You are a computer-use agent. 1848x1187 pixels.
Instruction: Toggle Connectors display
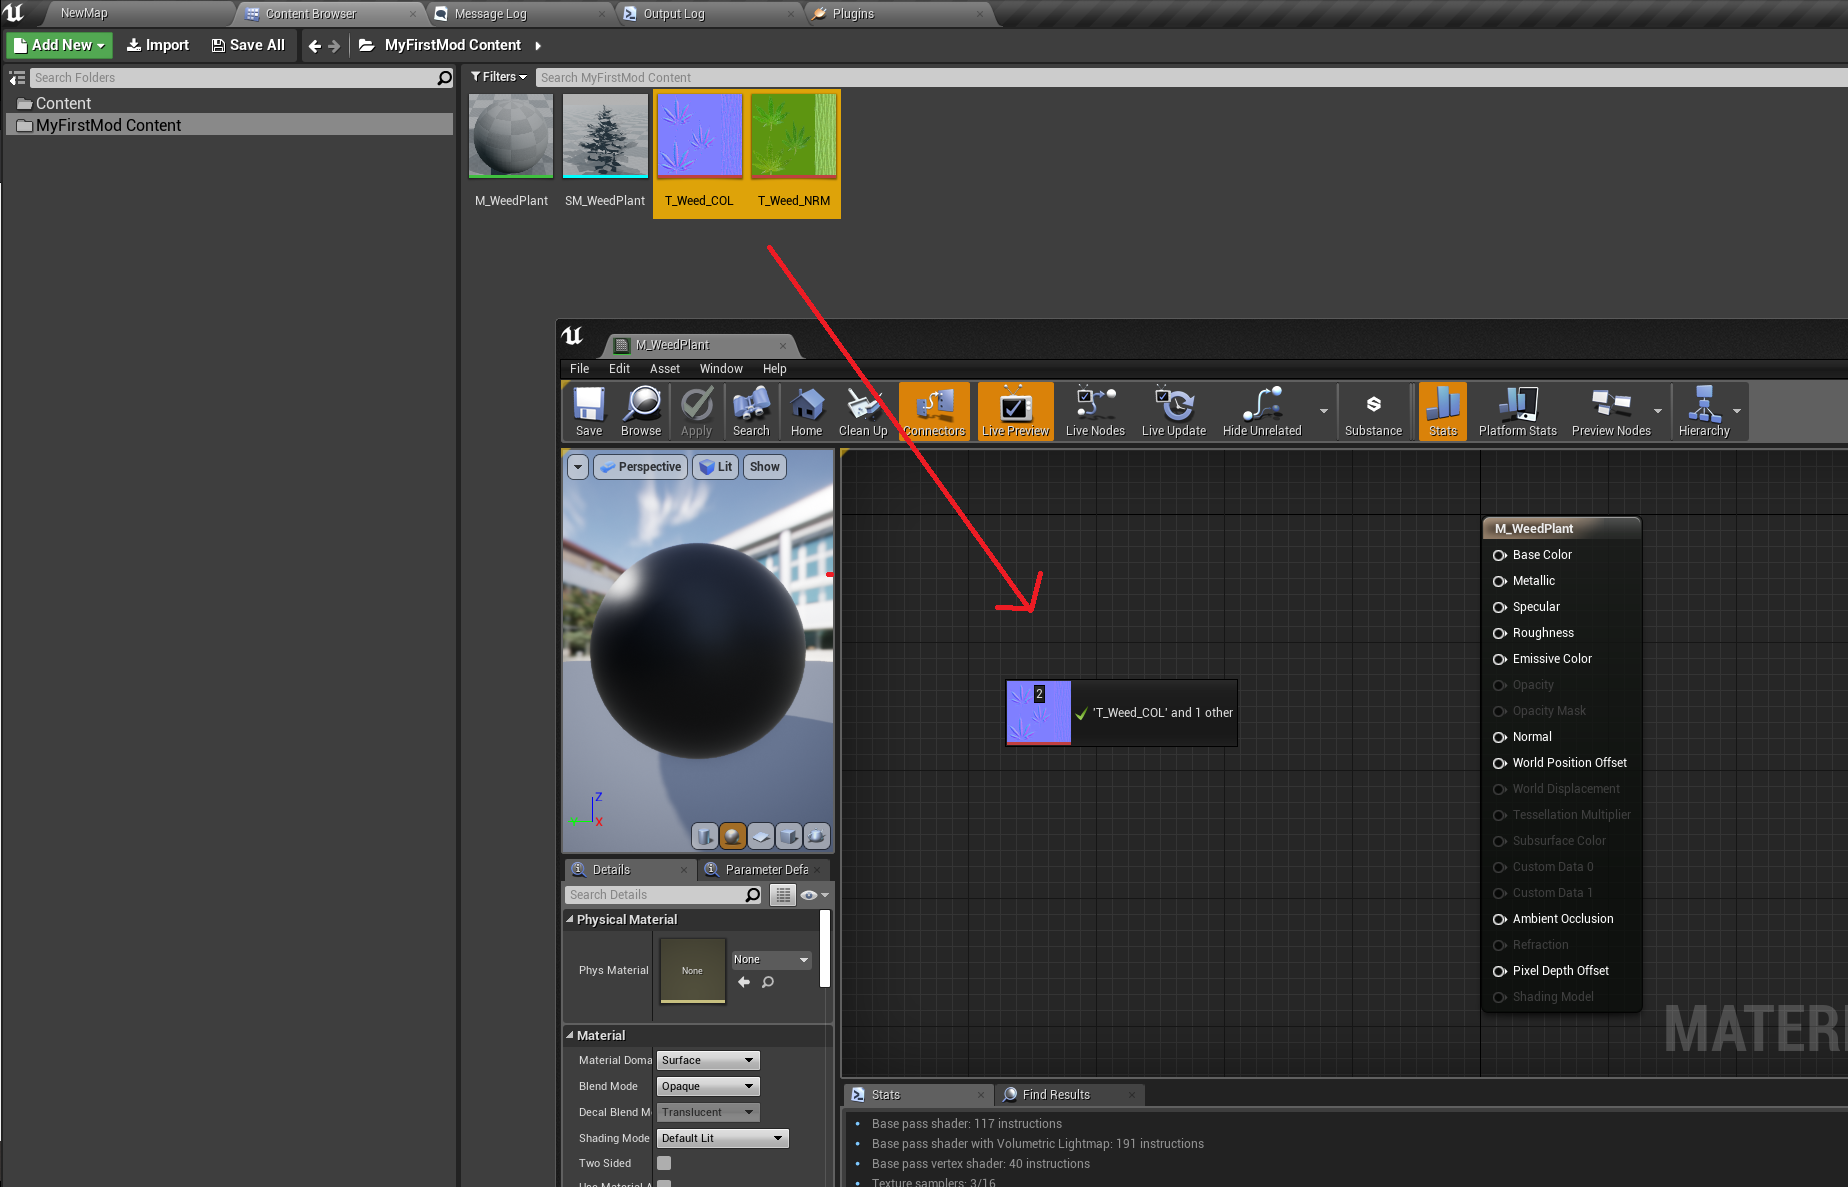point(934,411)
